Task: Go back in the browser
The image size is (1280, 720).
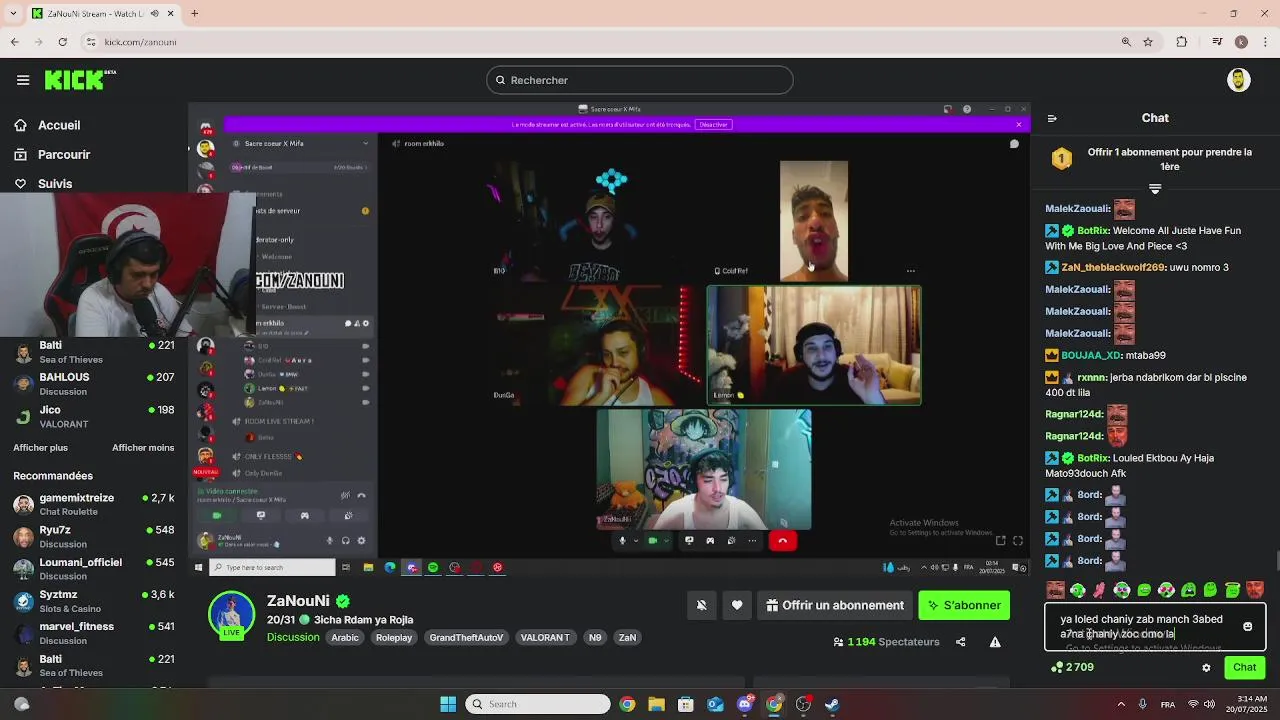Action: 14,42
